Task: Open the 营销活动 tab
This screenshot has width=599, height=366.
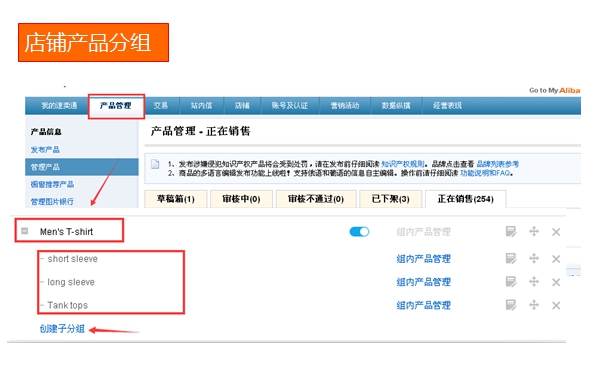Action: click(345, 106)
